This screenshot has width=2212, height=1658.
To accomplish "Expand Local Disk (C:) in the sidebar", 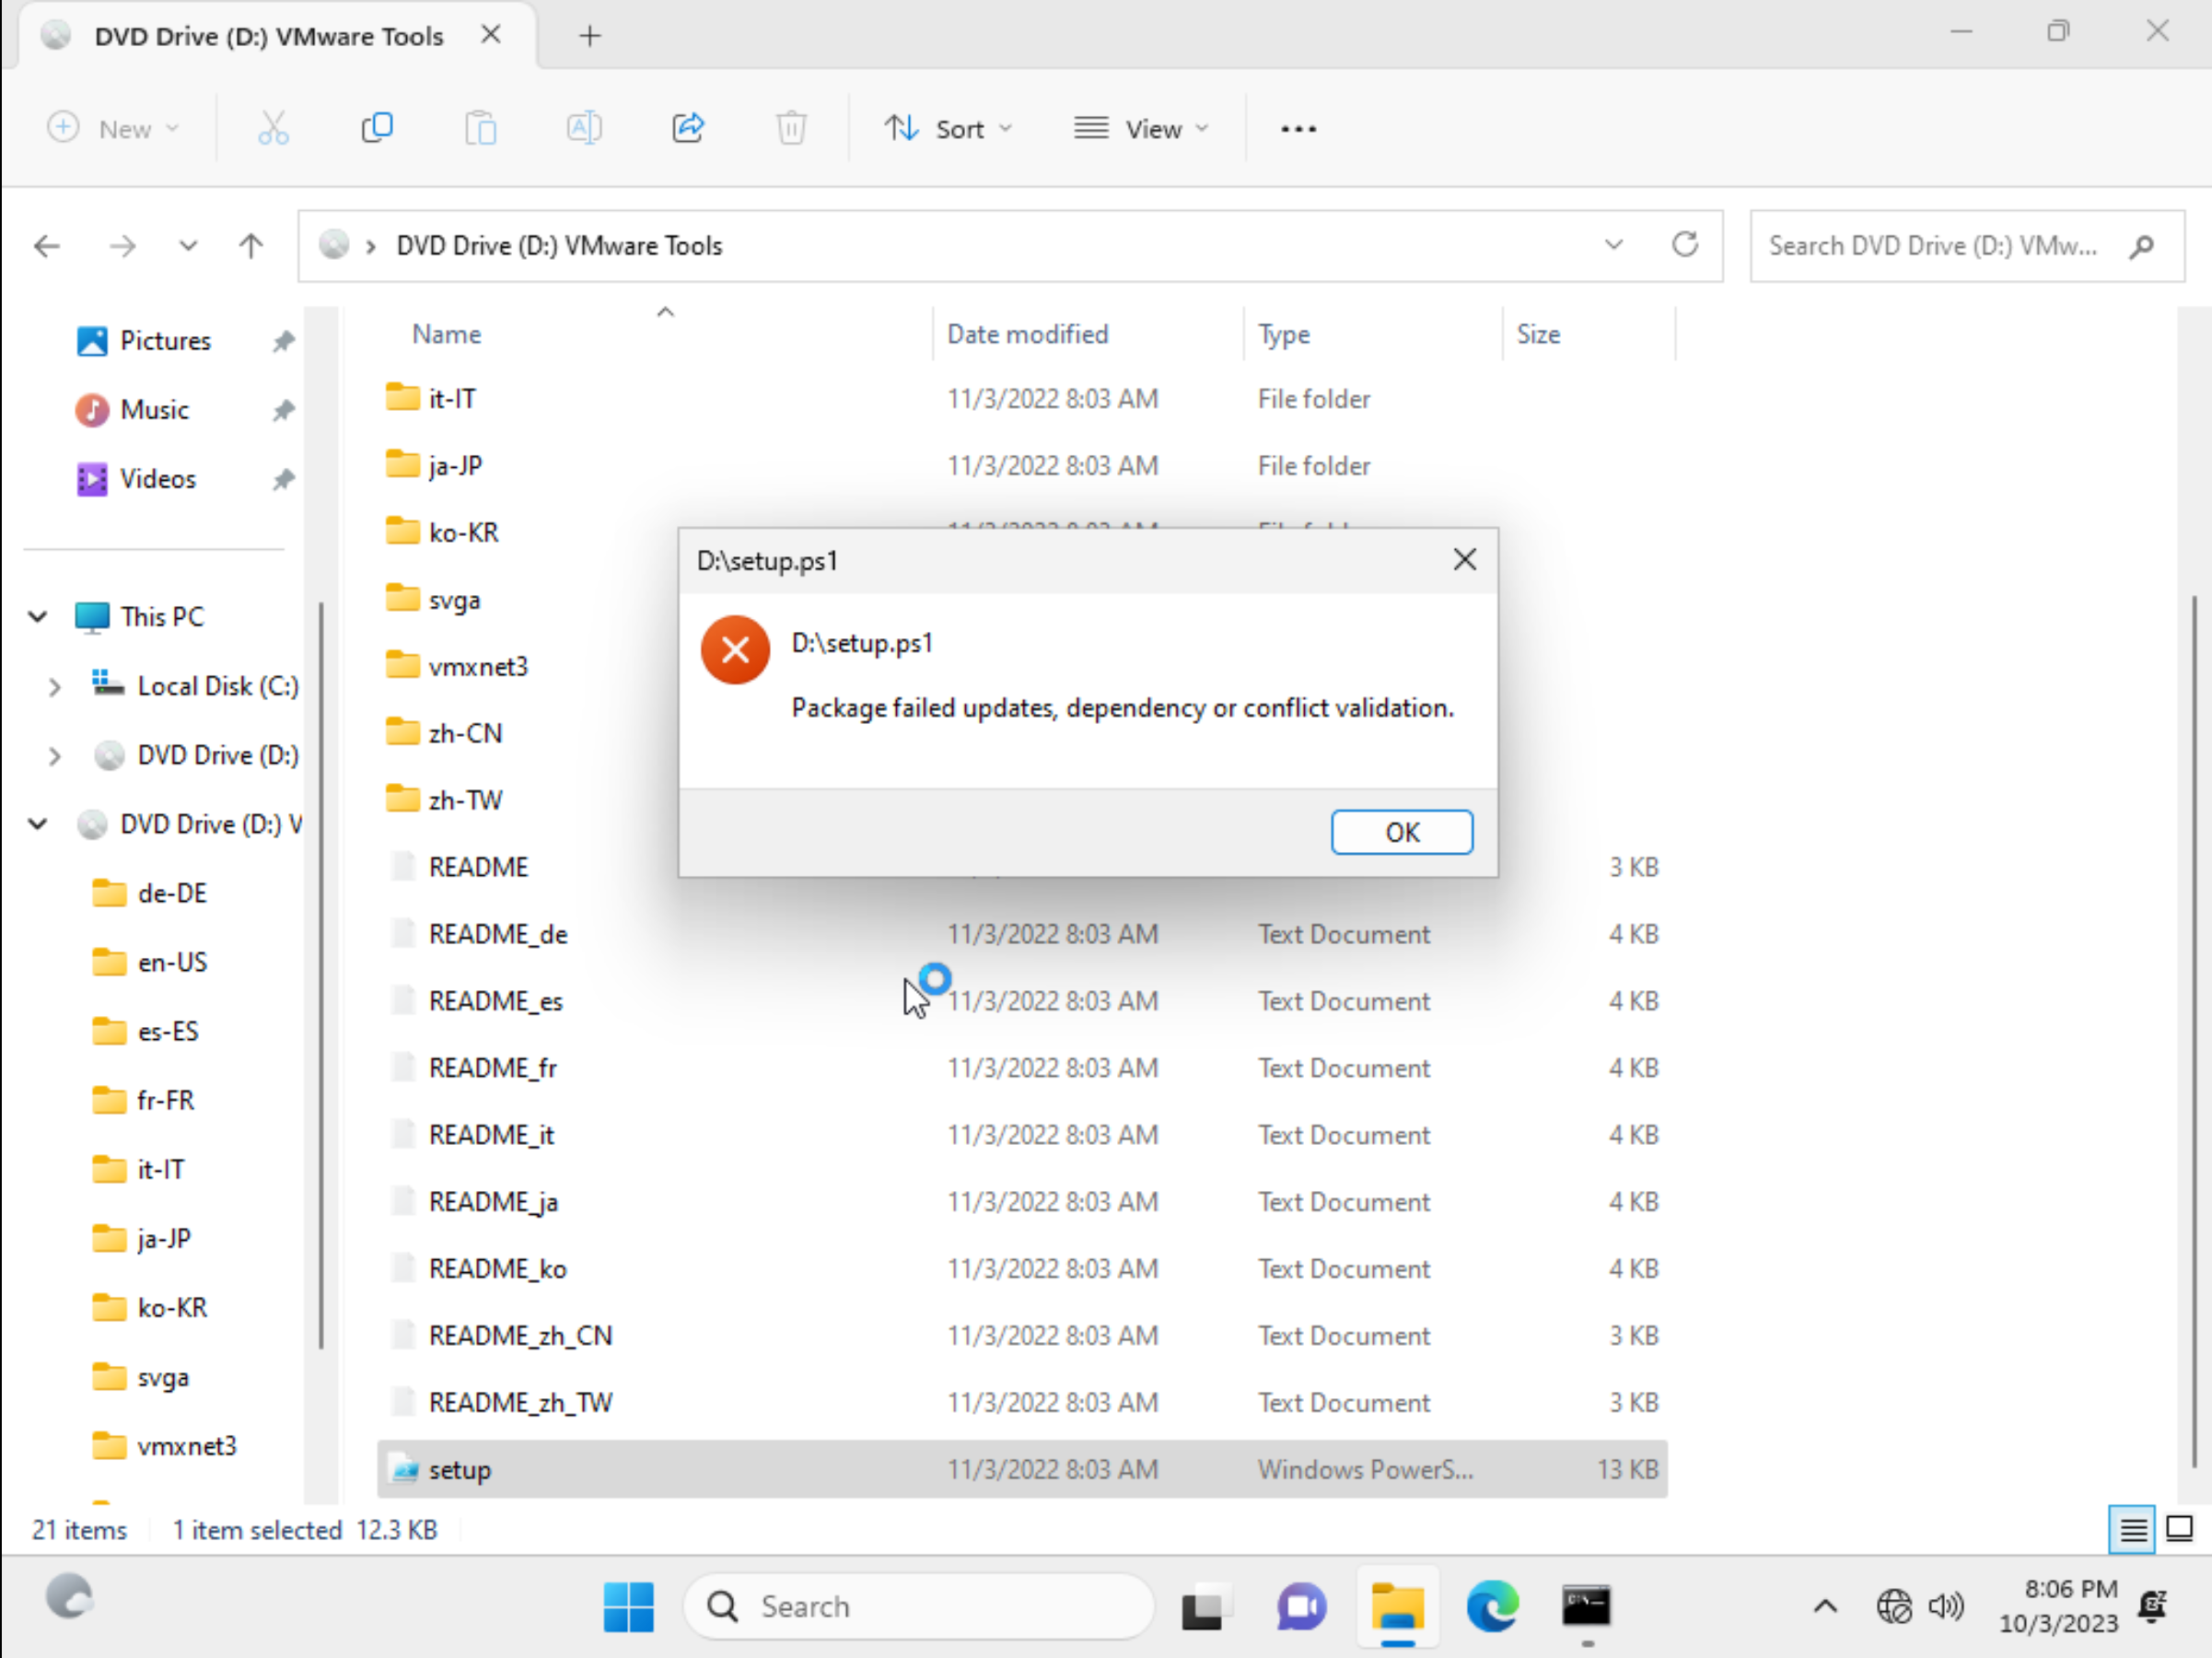I will click(x=55, y=686).
